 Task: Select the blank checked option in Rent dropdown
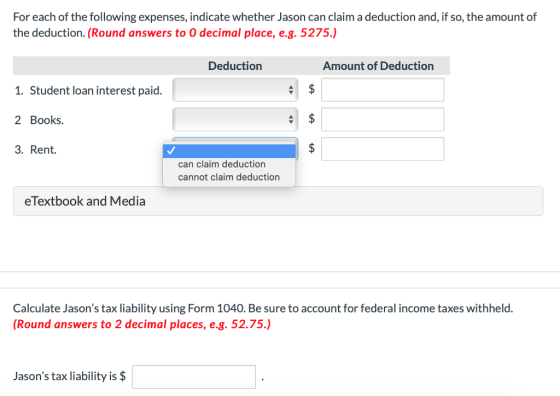(229, 151)
